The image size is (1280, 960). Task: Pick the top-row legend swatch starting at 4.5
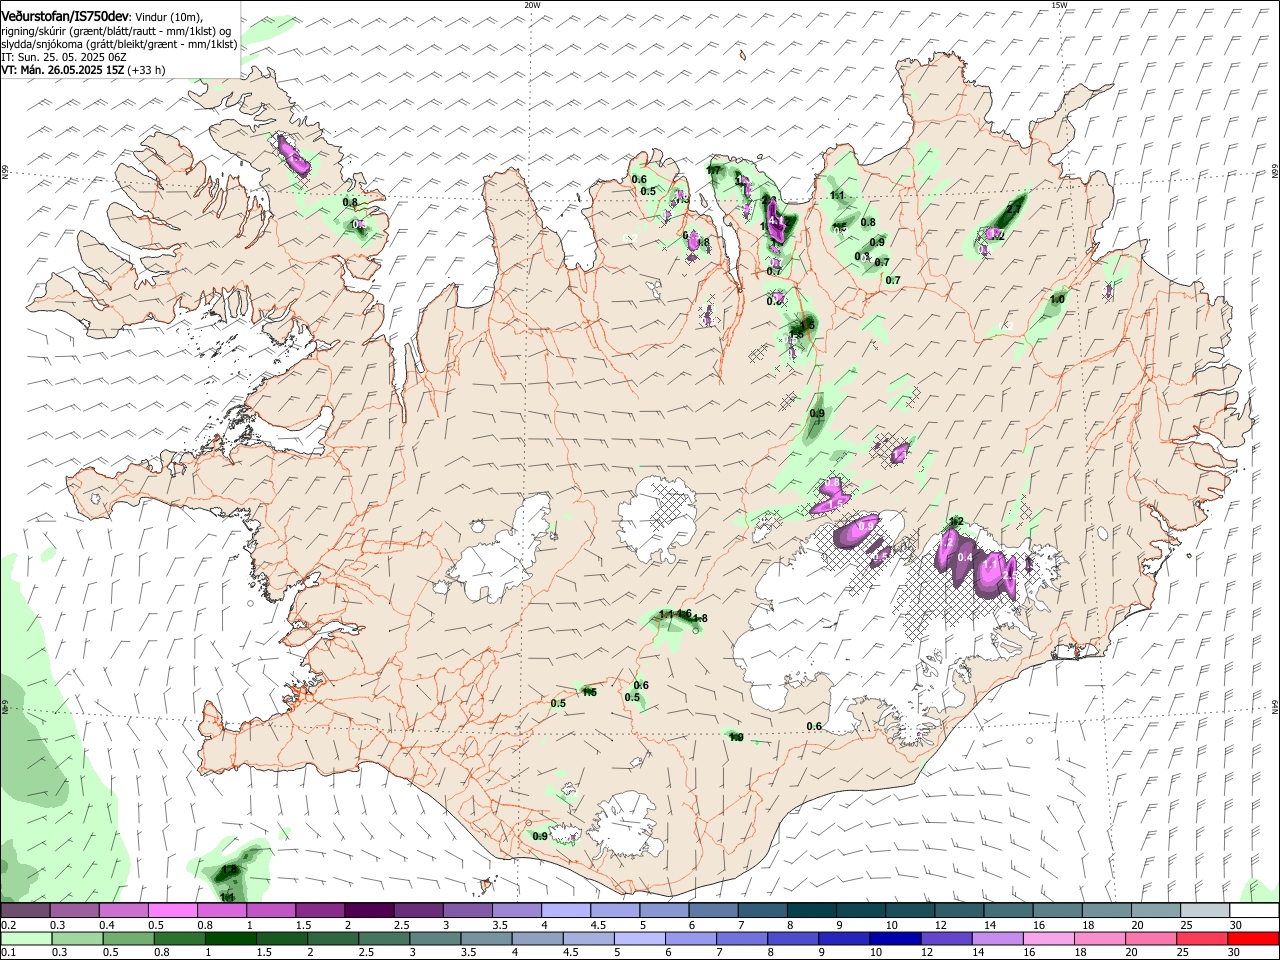pyautogui.click(x=615, y=910)
